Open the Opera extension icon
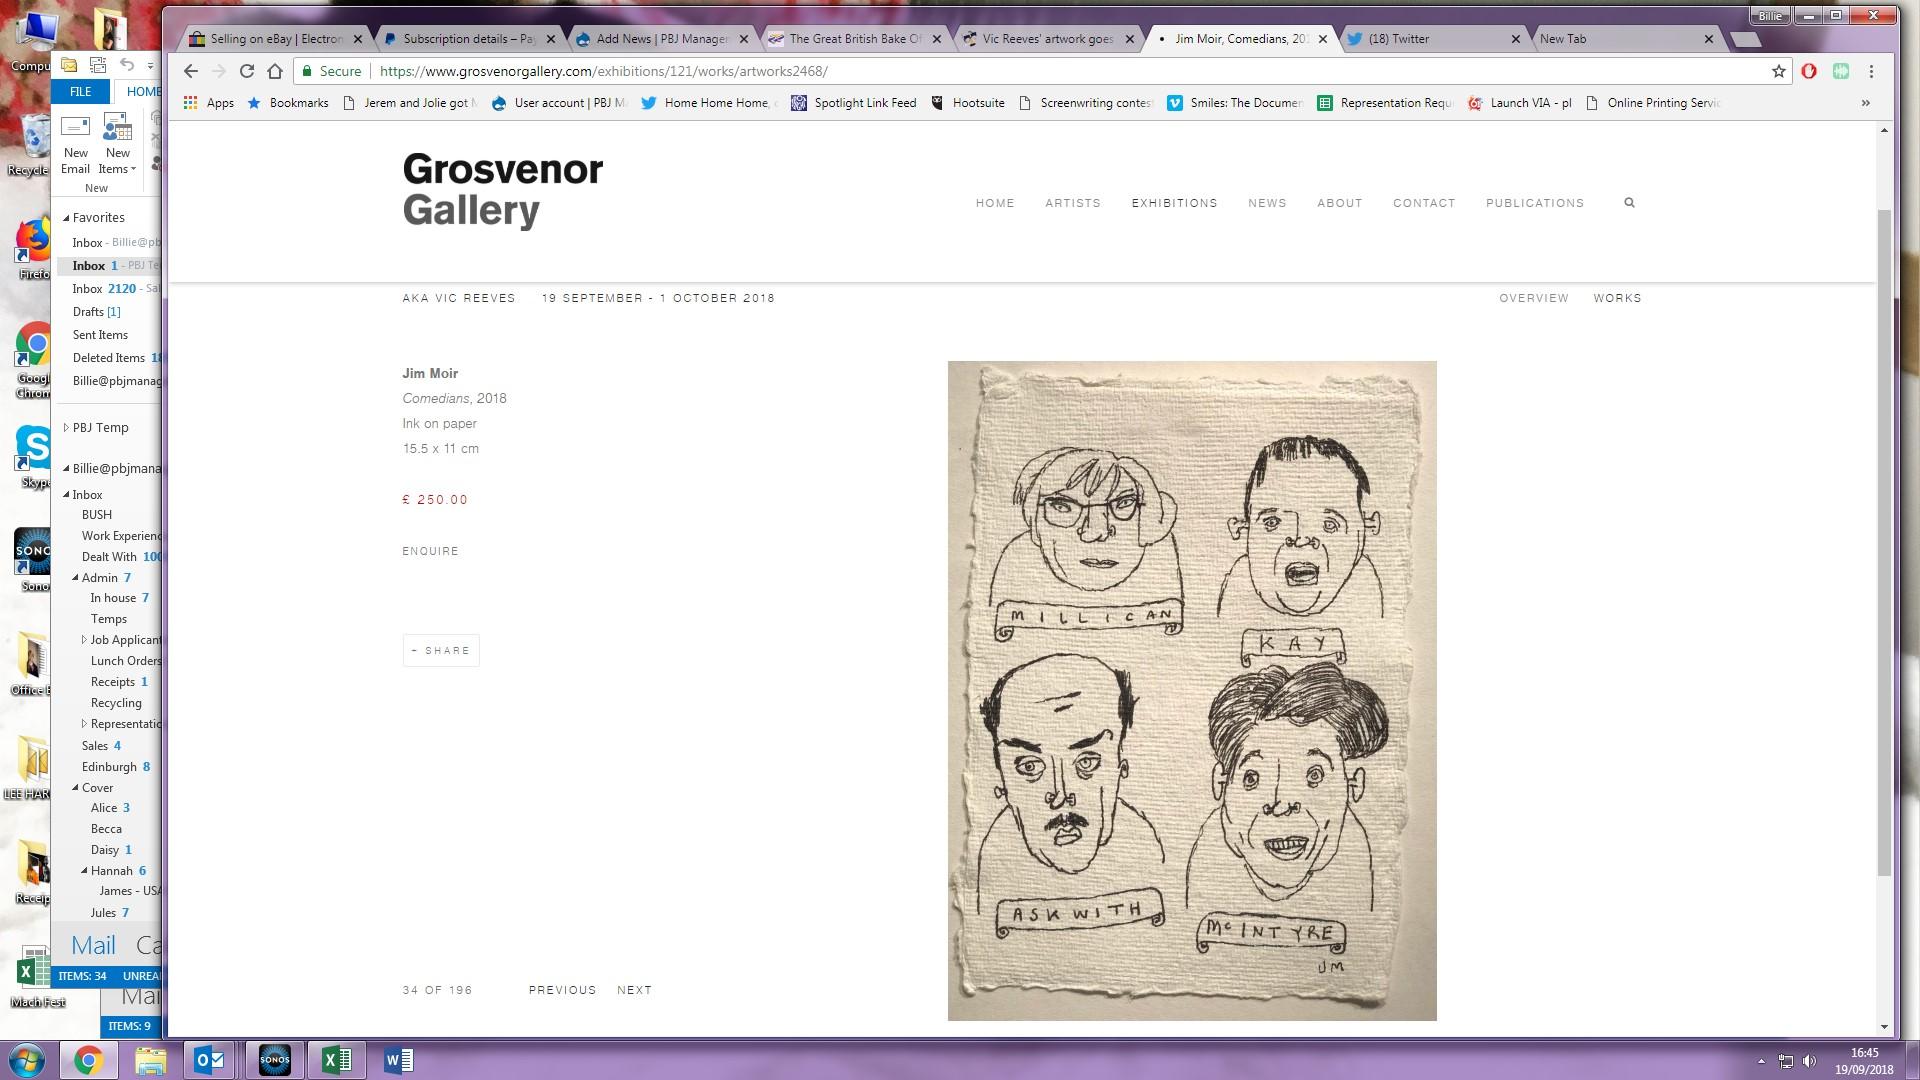Viewport: 1920px width, 1080px height. [1809, 71]
